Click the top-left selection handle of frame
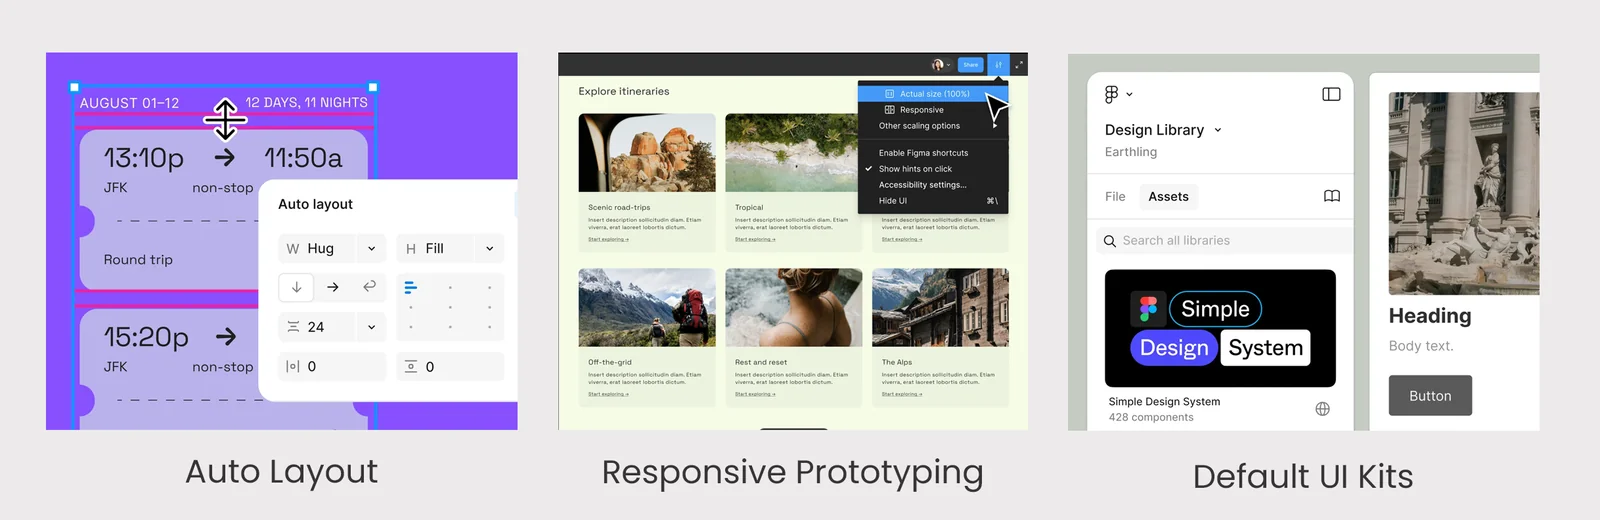The height and width of the screenshot is (520, 1600). [x=74, y=87]
